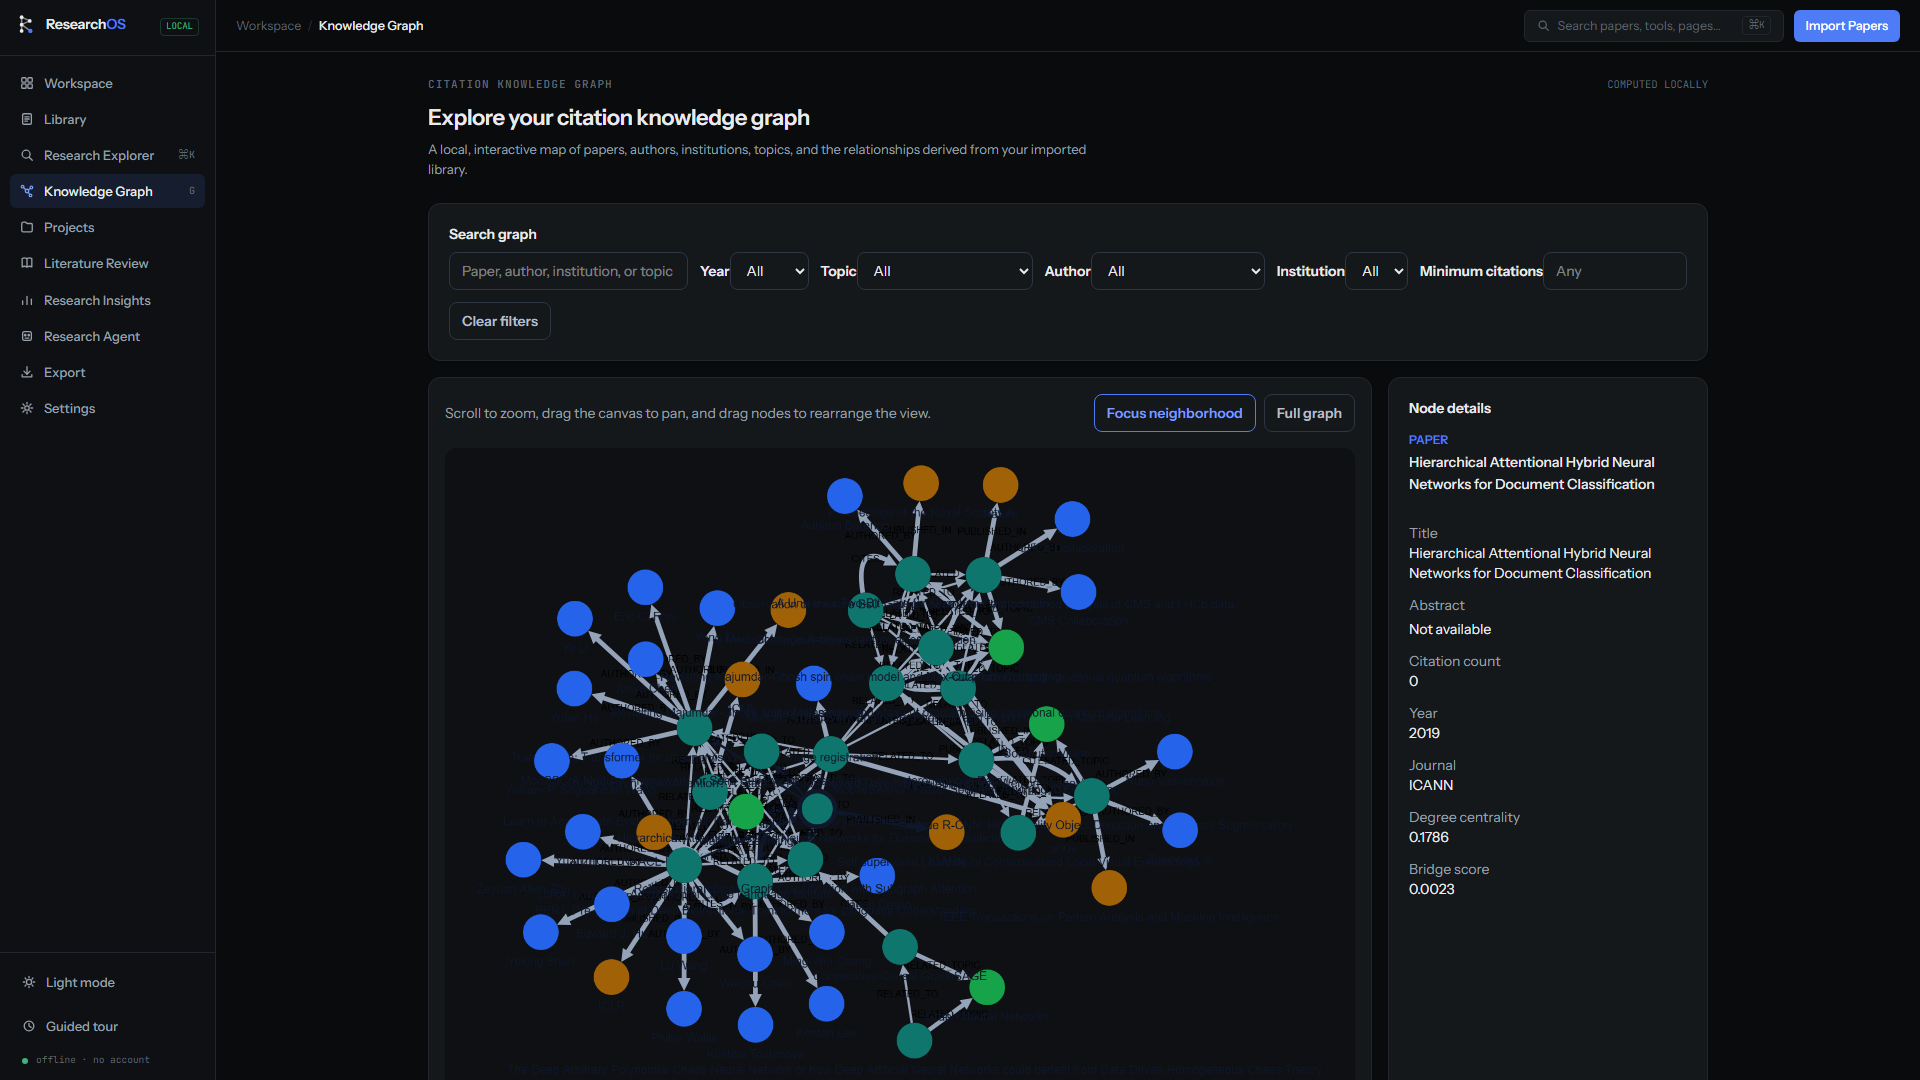
Task: Start the Guided tour
Action: coord(107,1026)
